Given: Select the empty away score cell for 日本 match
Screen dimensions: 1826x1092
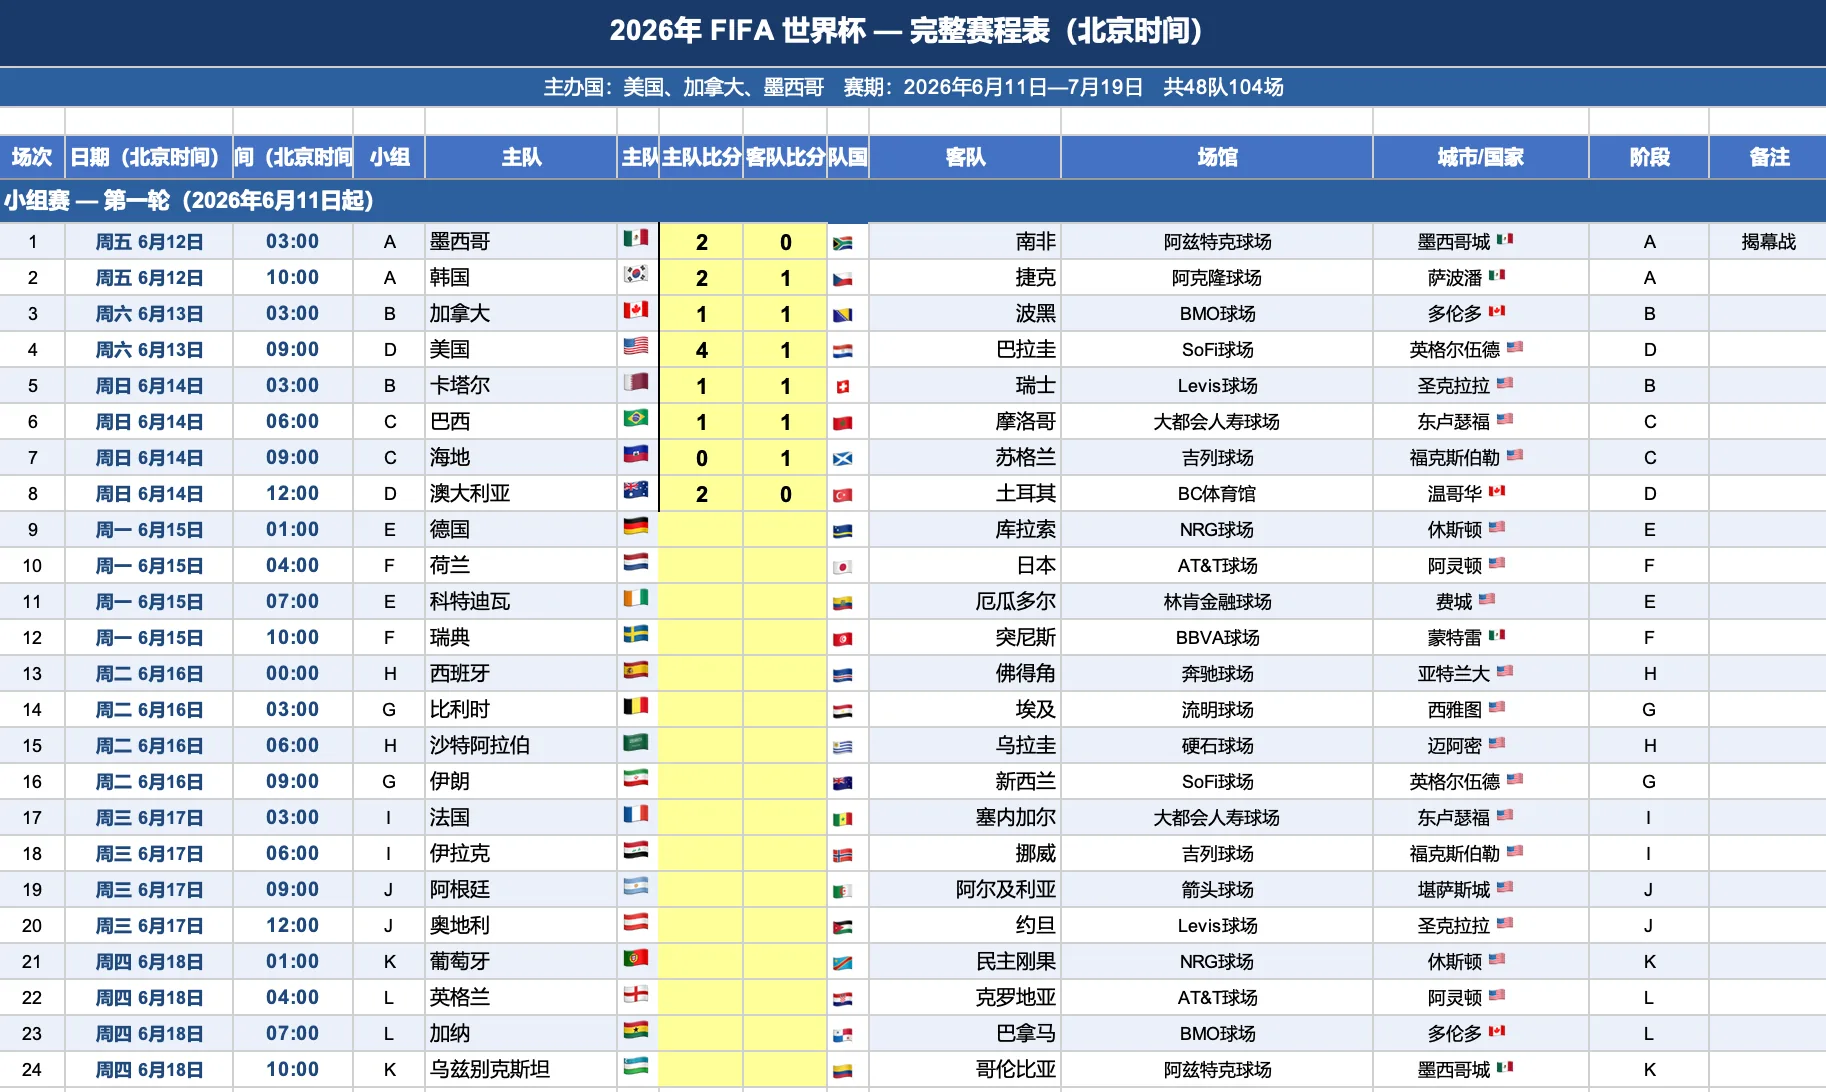Looking at the screenshot, I should coord(785,565).
